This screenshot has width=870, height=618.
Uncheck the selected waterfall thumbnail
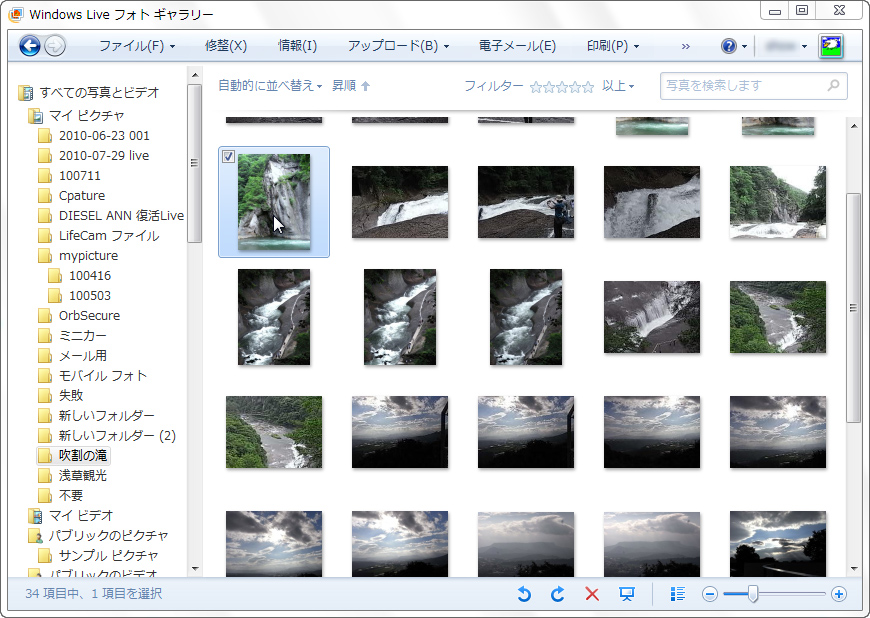pos(228,156)
